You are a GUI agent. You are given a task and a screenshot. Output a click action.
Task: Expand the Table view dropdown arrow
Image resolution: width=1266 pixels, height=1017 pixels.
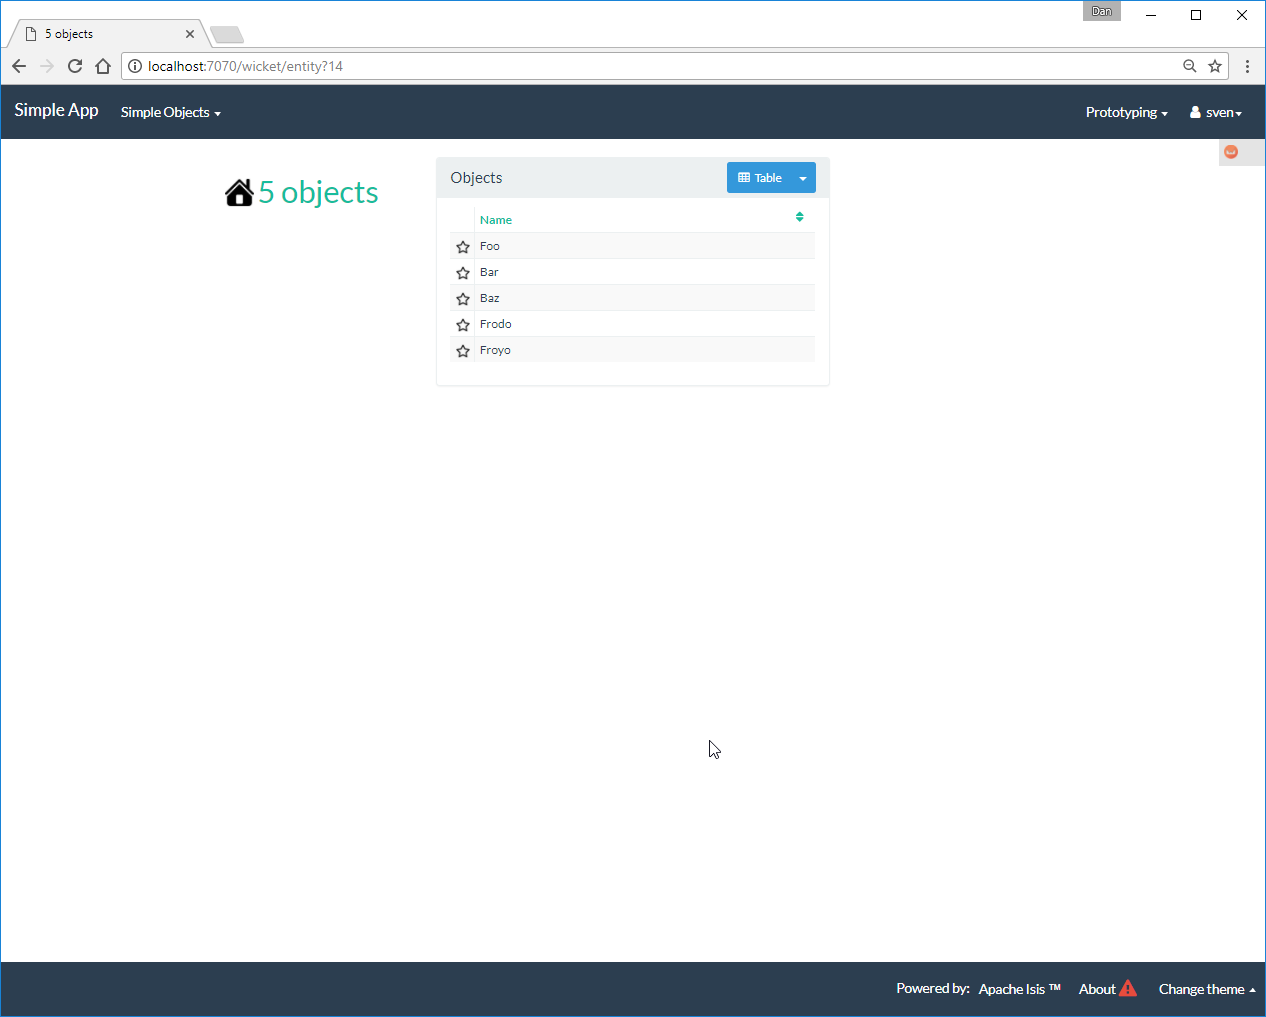[x=803, y=178]
